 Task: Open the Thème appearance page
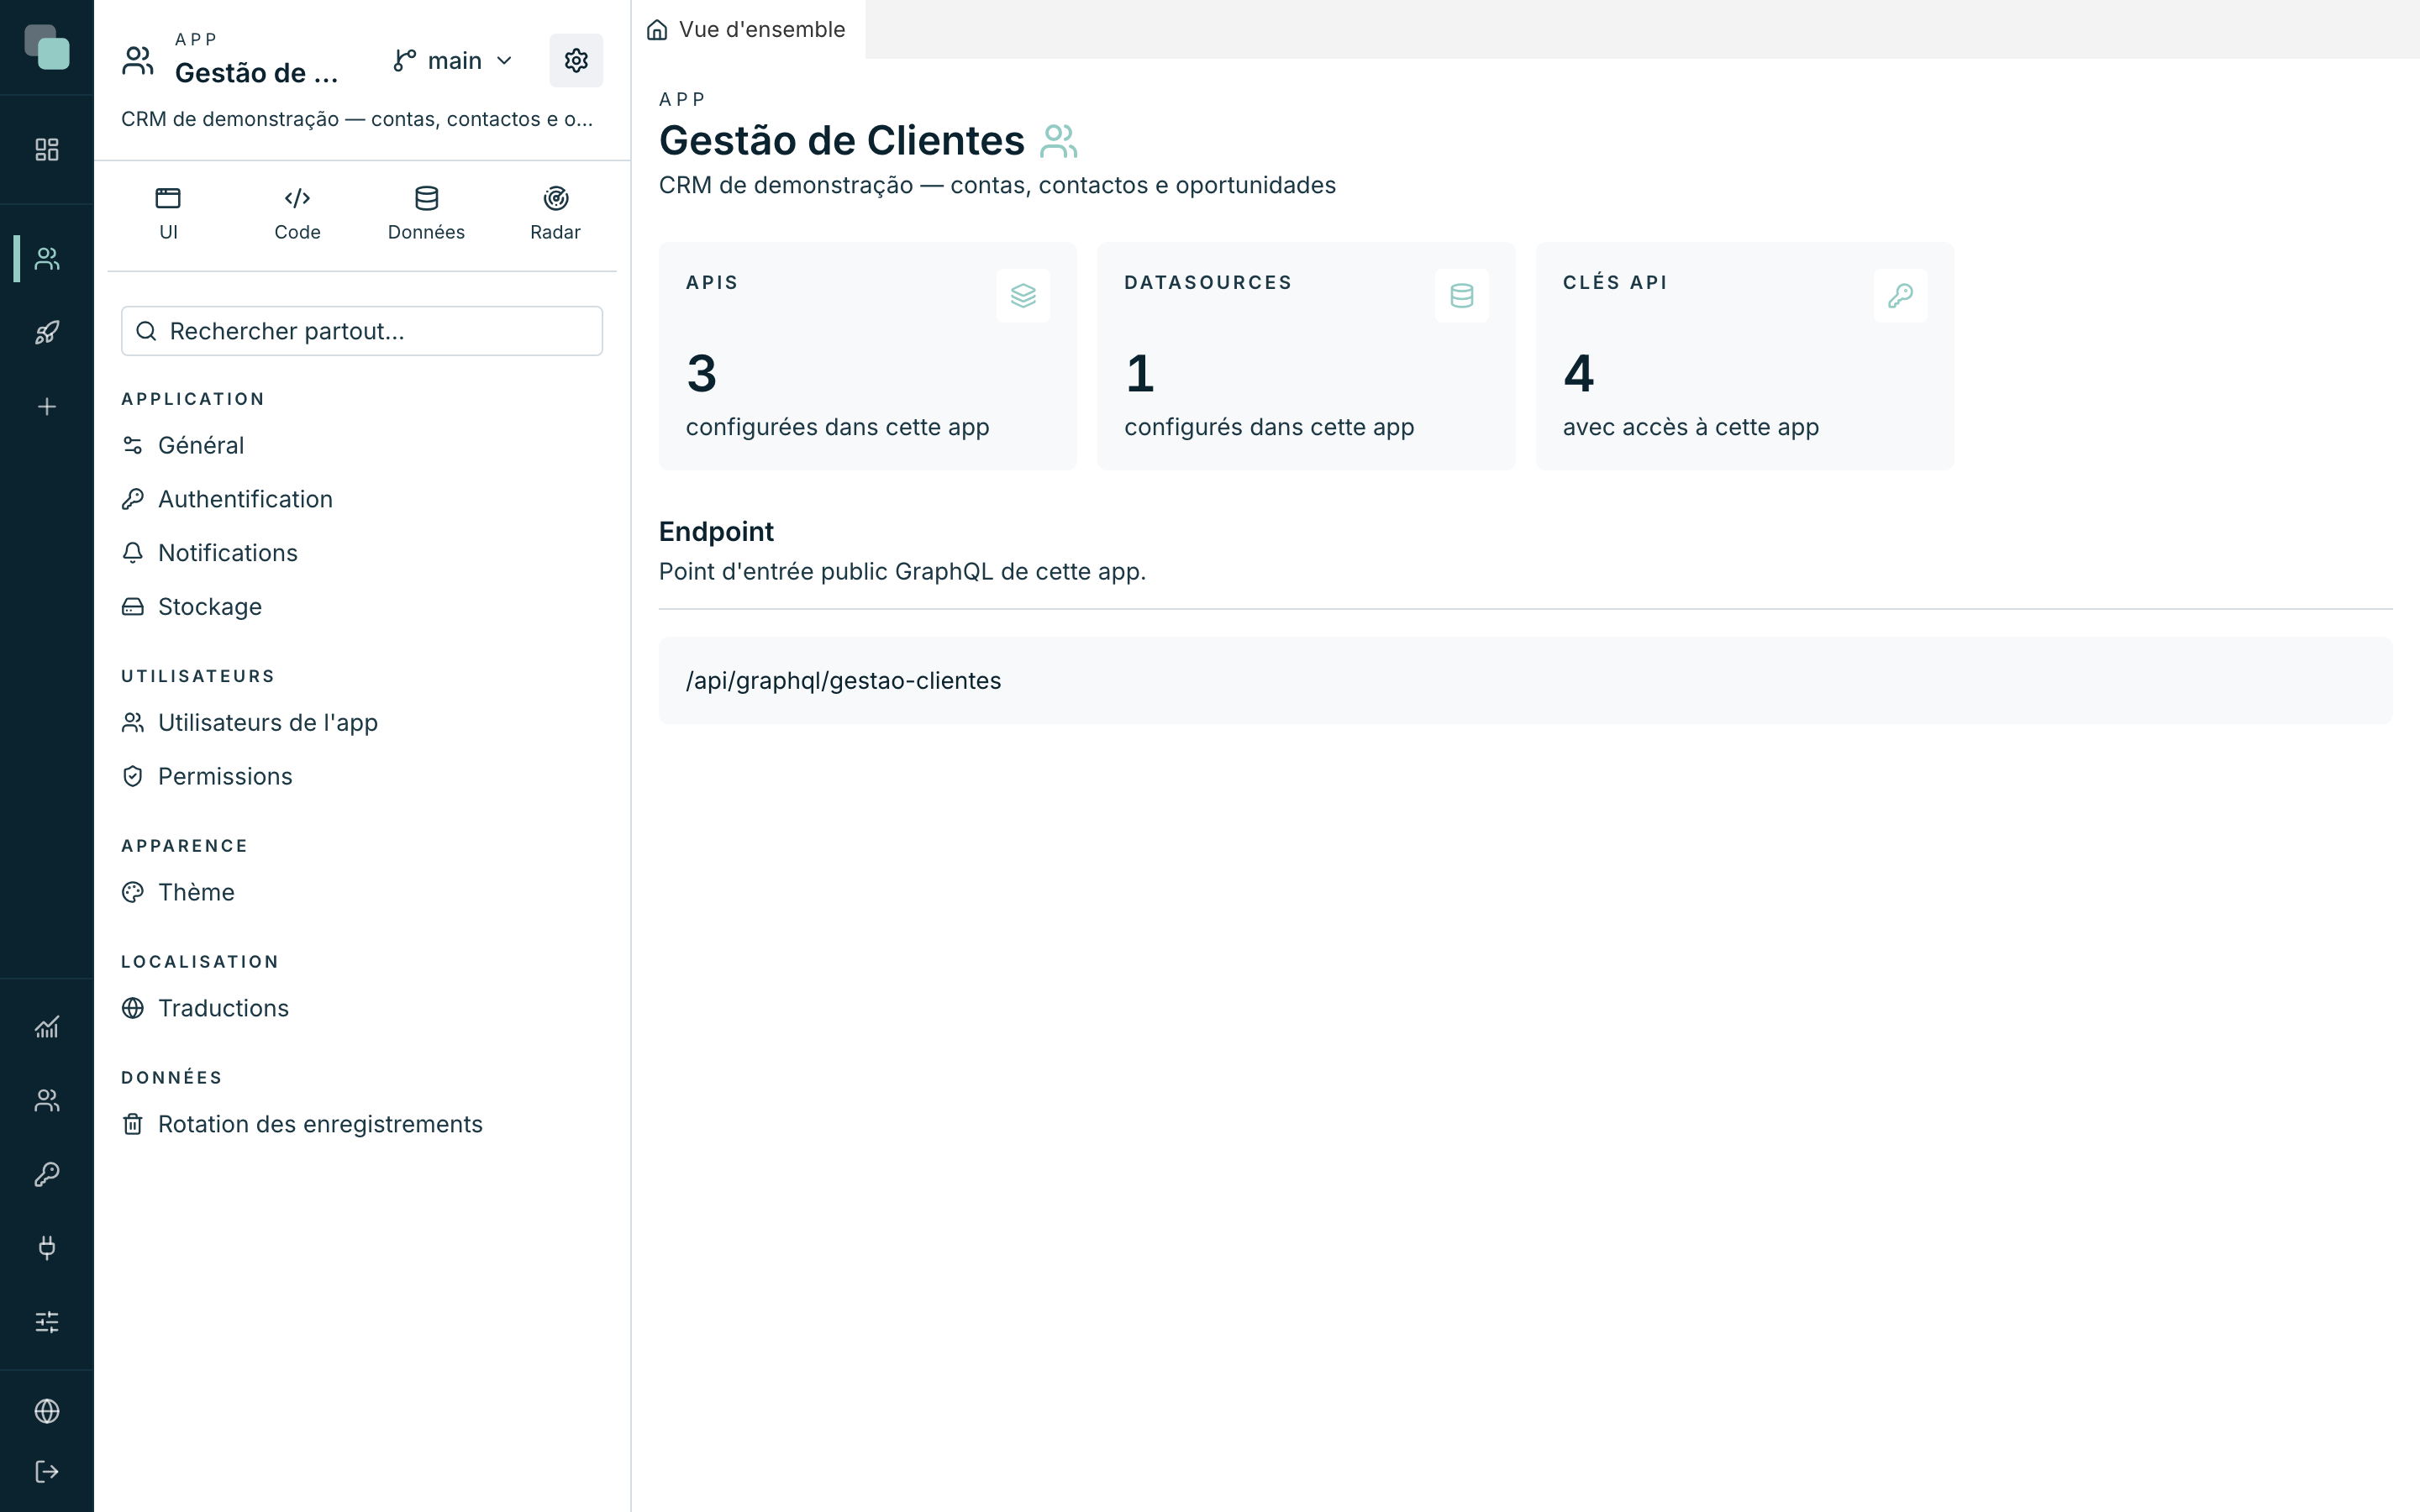[x=362, y=892]
